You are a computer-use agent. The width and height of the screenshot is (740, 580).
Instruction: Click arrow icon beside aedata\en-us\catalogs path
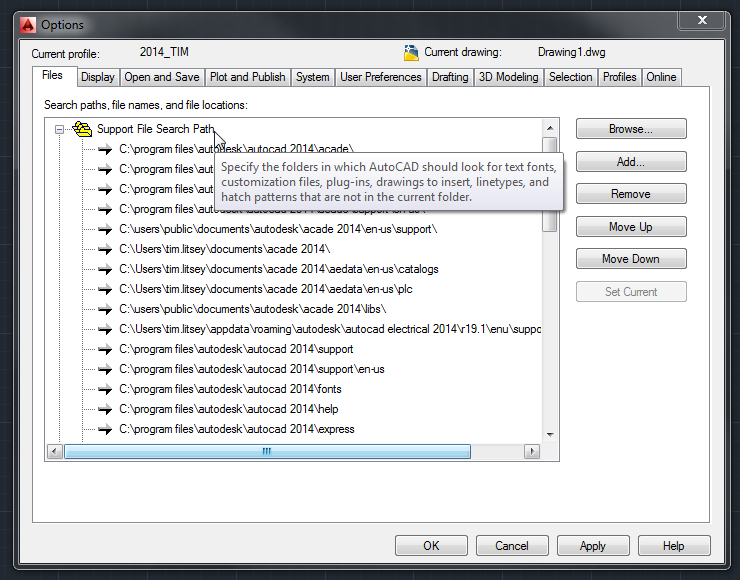pos(105,269)
